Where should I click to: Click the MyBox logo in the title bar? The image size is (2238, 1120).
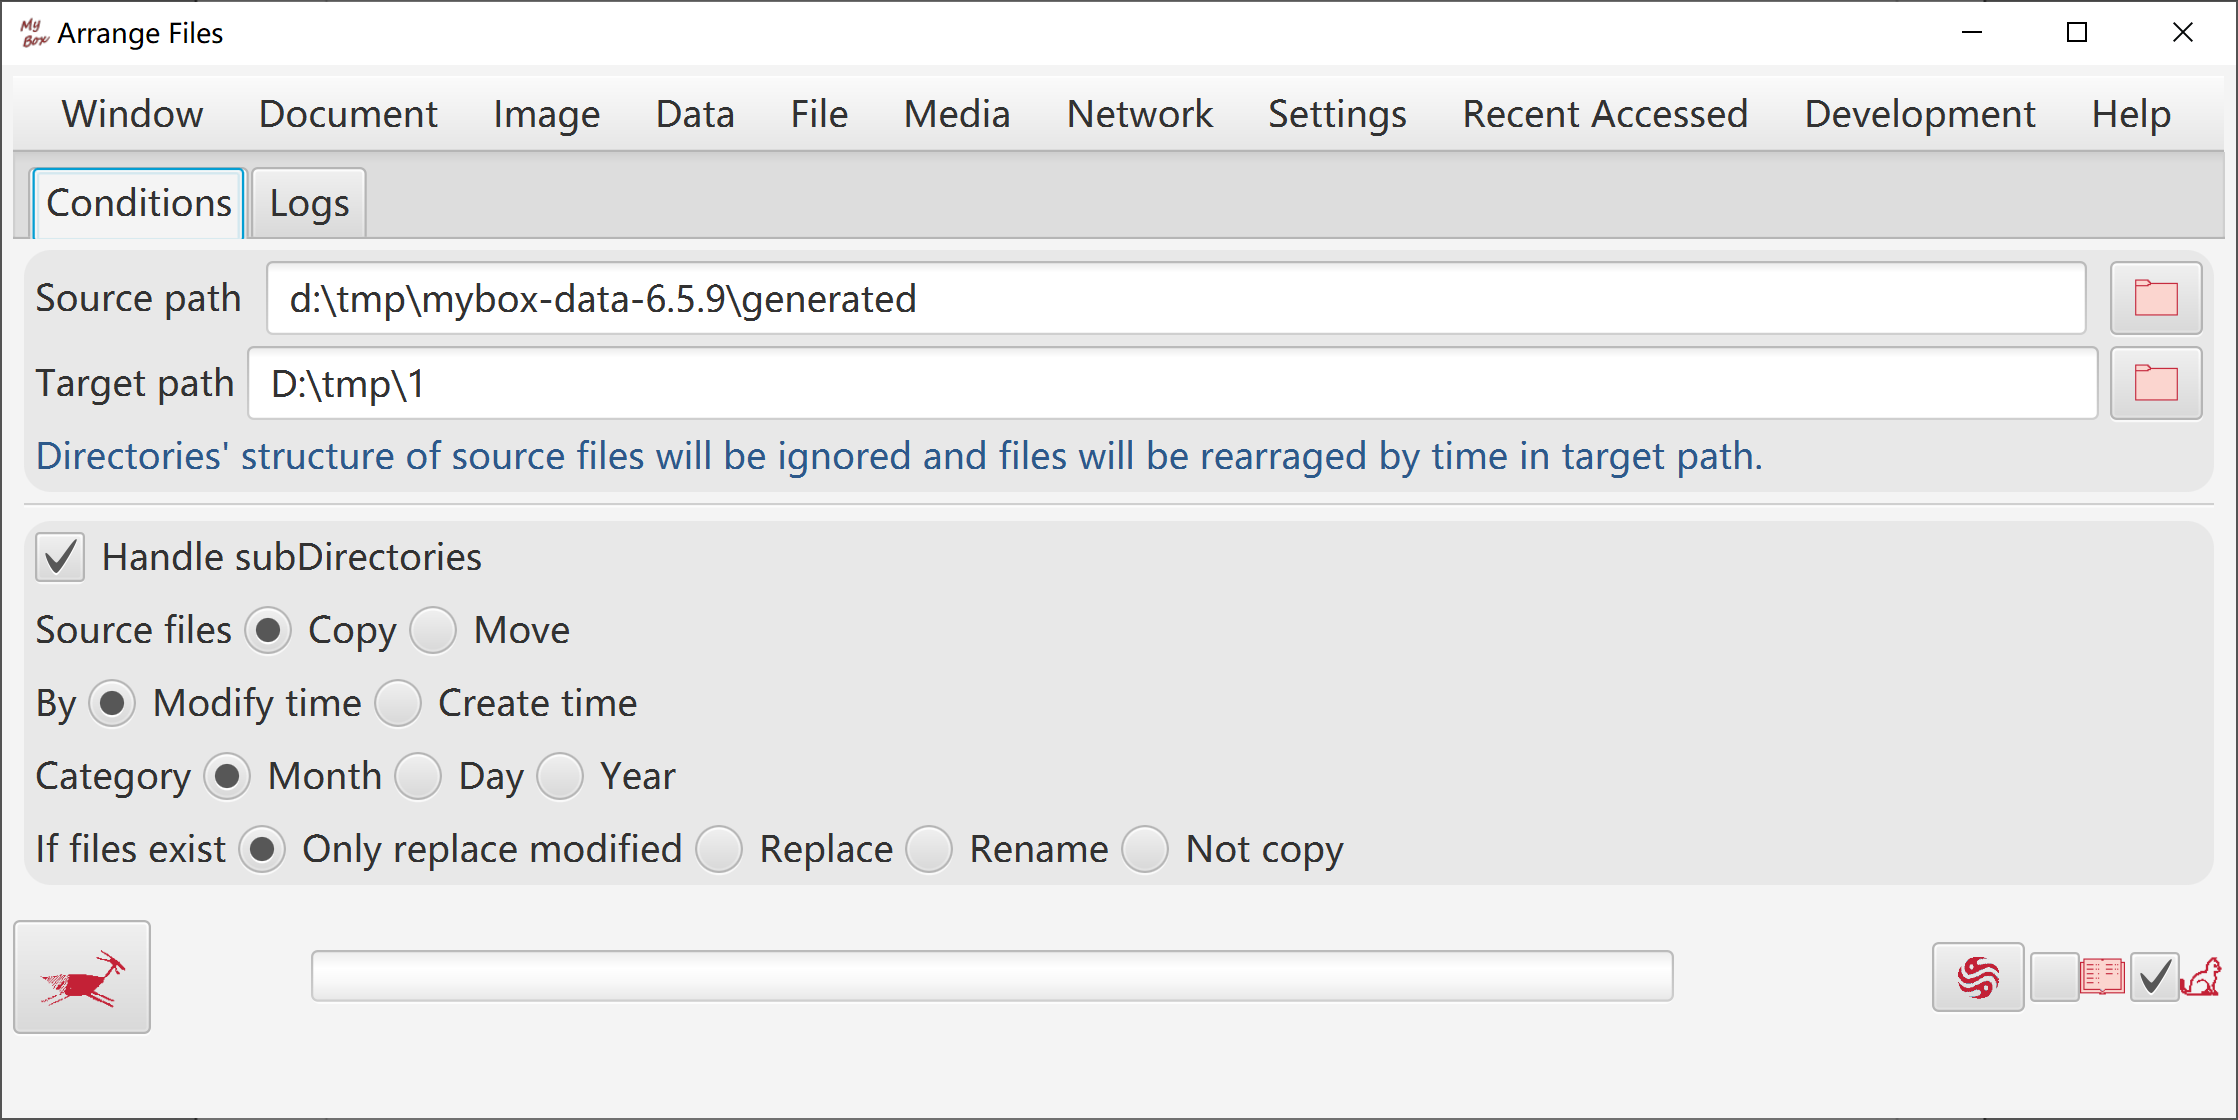(x=34, y=33)
